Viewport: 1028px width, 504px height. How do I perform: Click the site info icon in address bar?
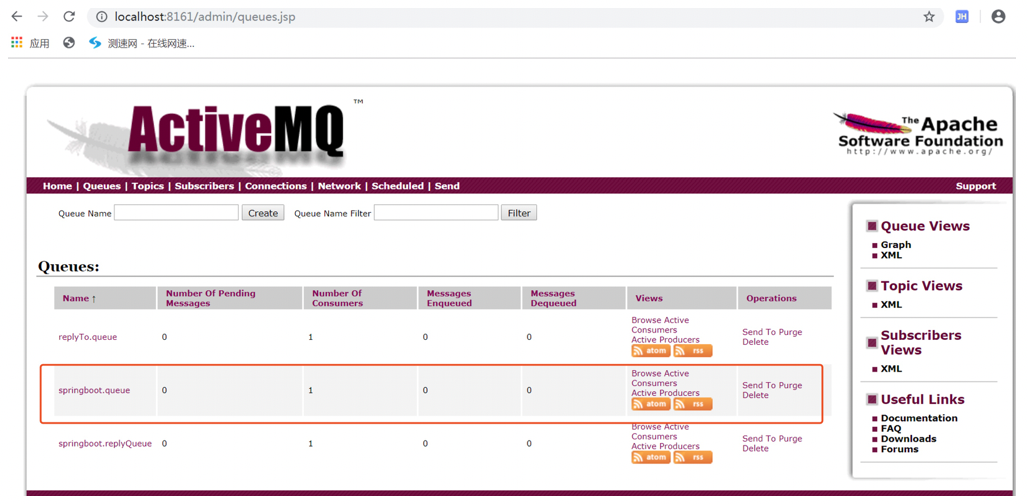tap(102, 17)
